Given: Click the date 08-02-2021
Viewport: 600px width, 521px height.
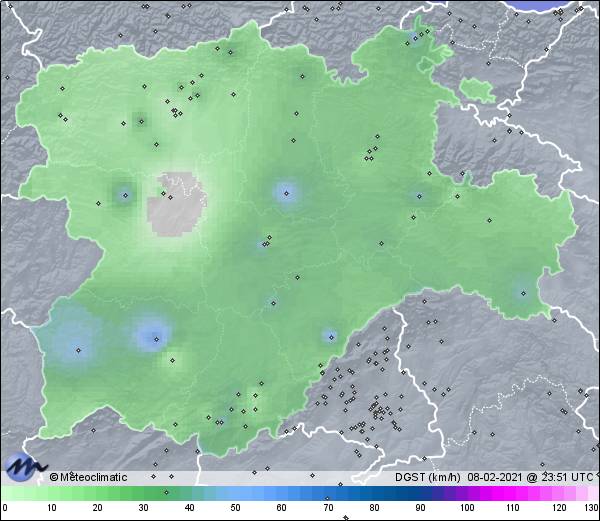Looking at the screenshot, I should [x=494, y=477].
